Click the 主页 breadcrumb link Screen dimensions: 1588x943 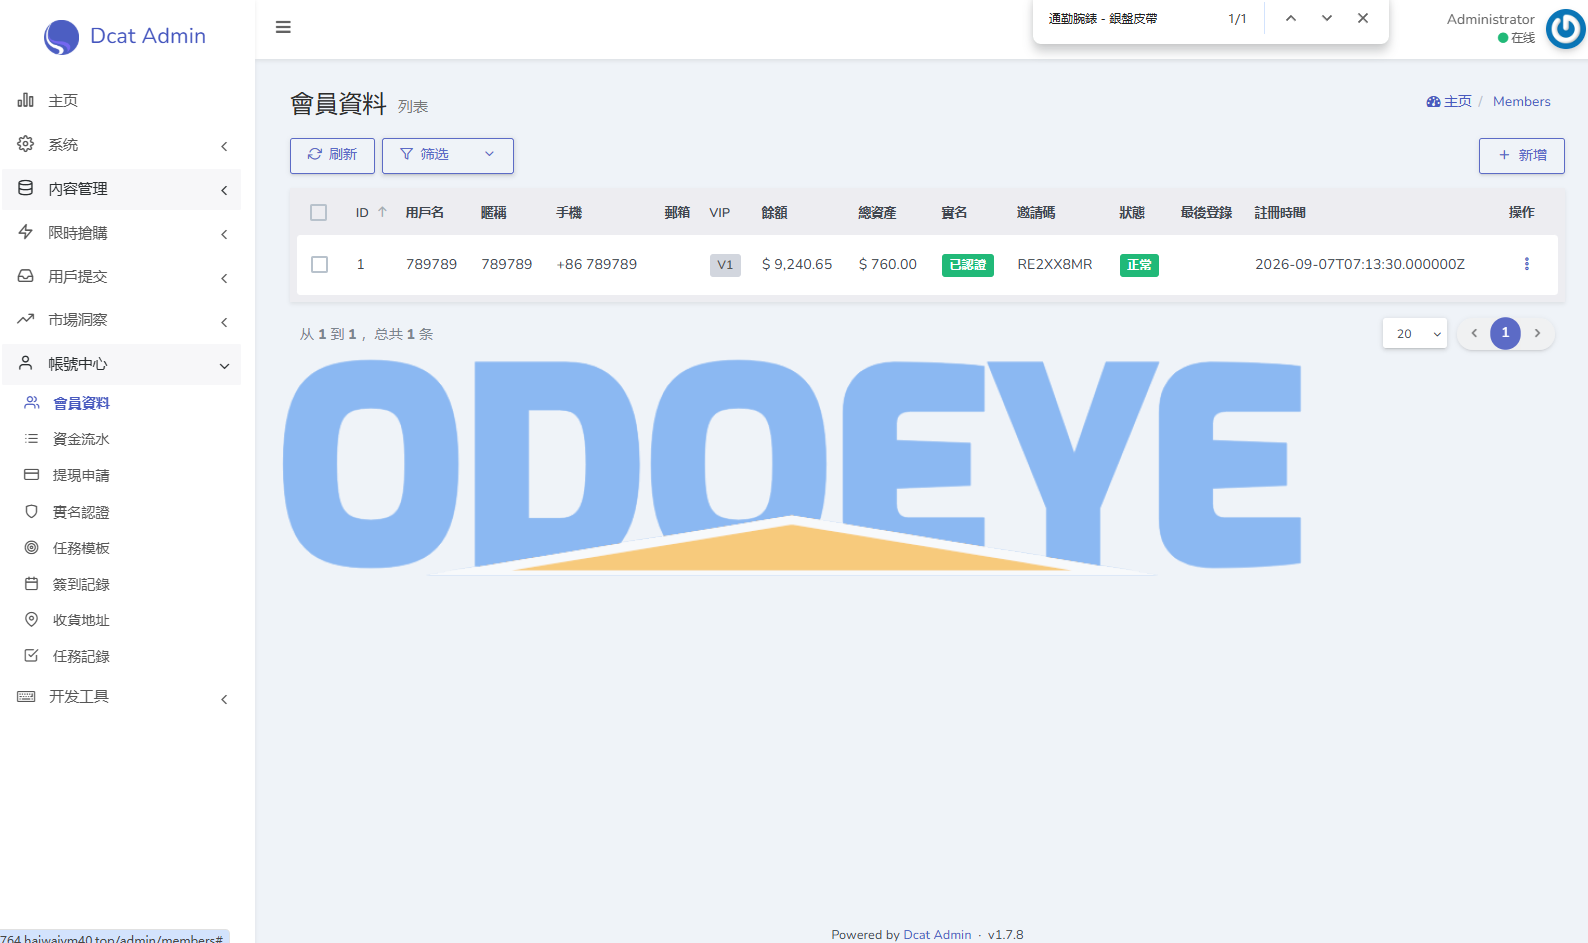[x=1449, y=102]
